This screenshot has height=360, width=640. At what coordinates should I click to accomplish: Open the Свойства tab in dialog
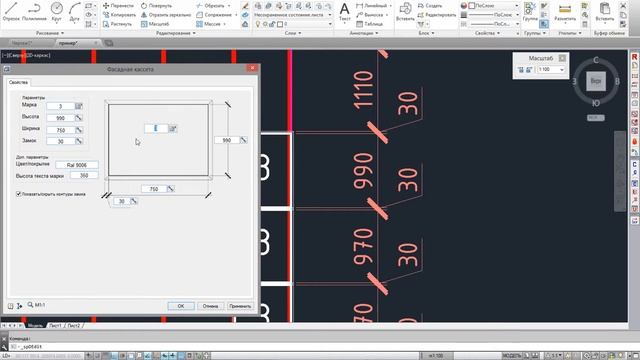pyautogui.click(x=18, y=82)
